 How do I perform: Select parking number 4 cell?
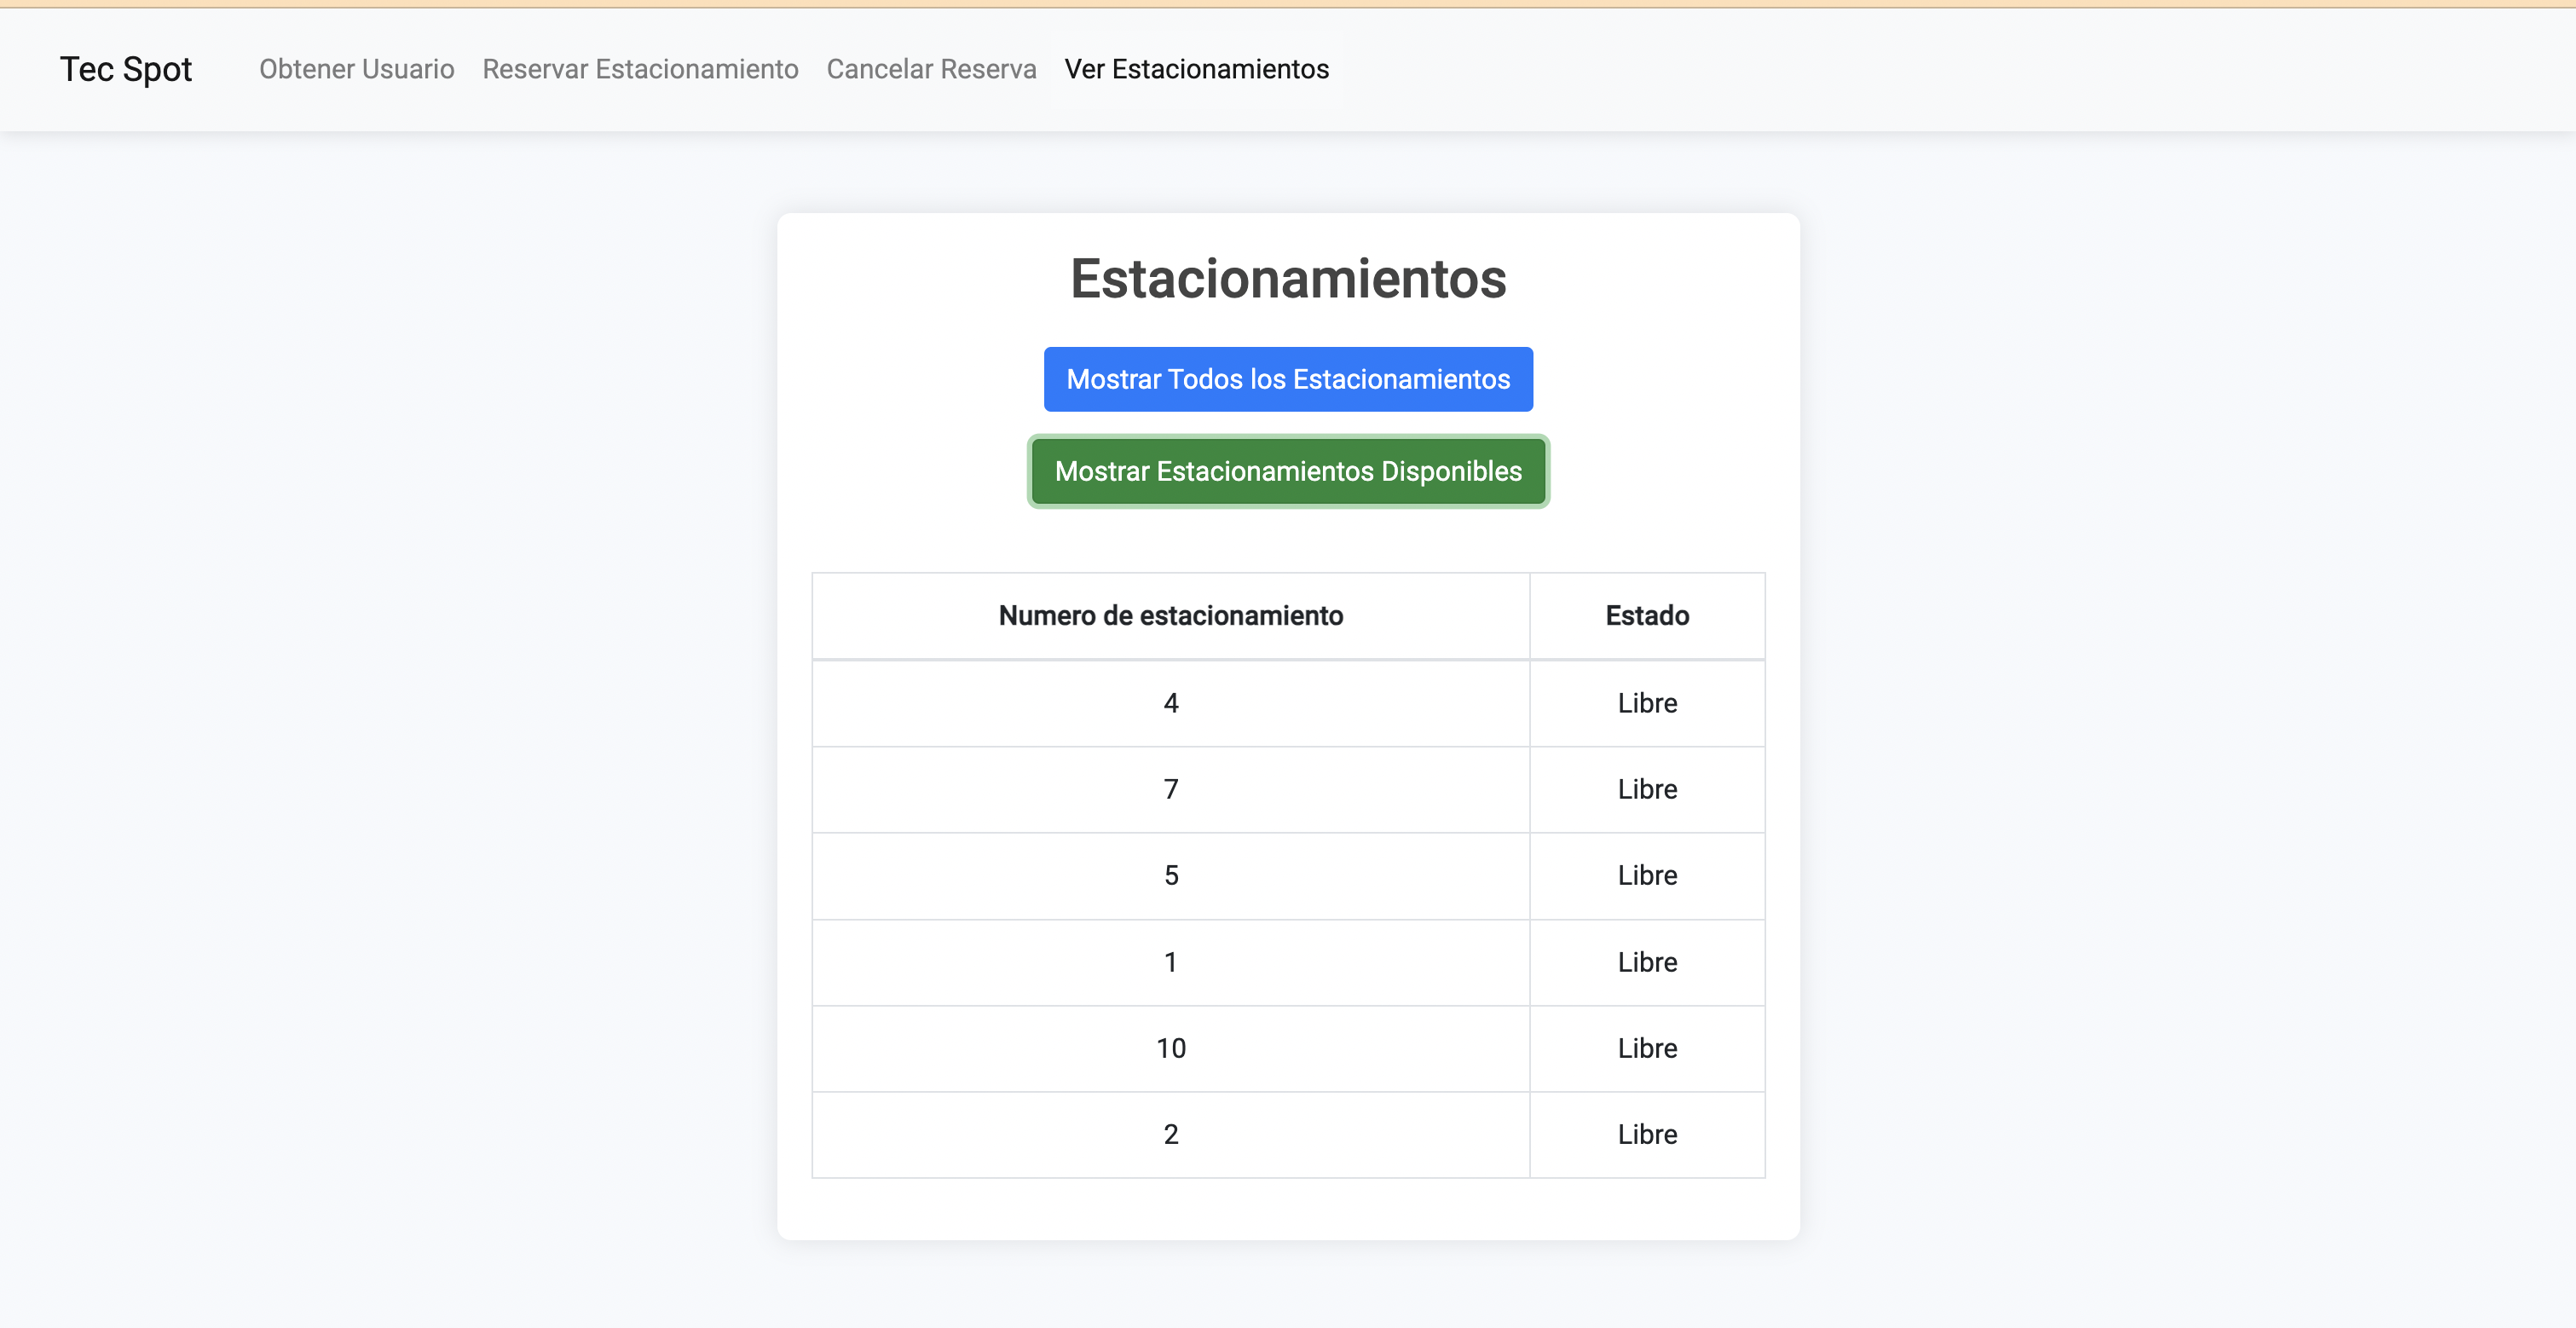click(1170, 703)
